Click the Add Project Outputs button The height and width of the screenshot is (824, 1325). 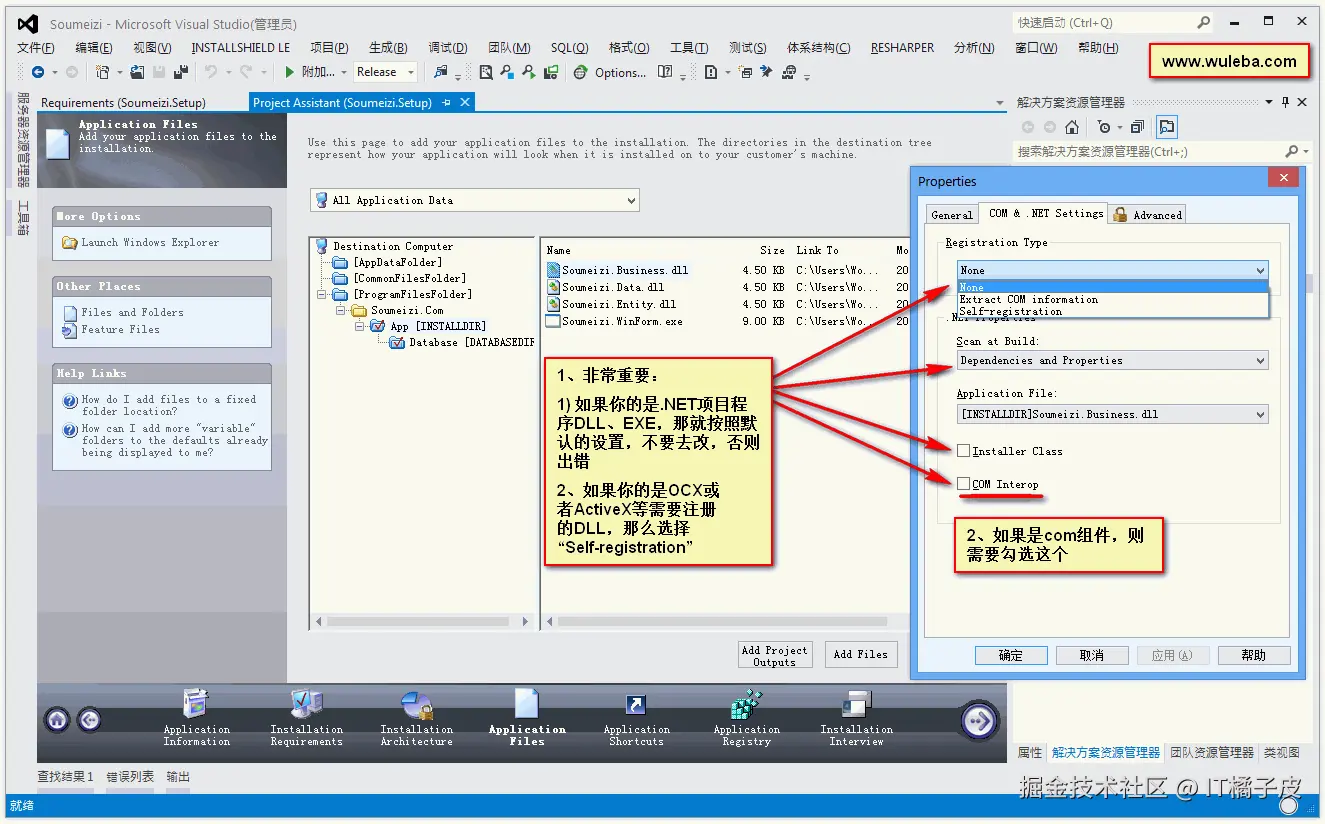(x=775, y=654)
